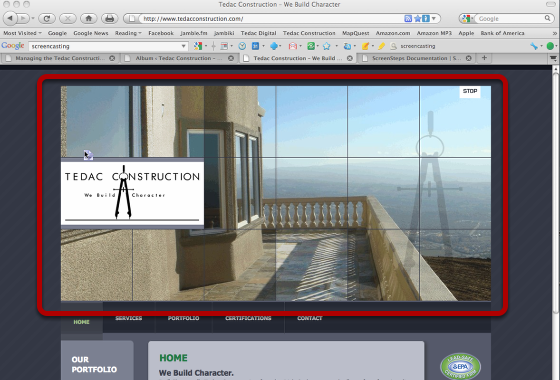Open the Amazon MP3 bookmark
Viewport: 560px width, 380px height.
tap(434, 33)
